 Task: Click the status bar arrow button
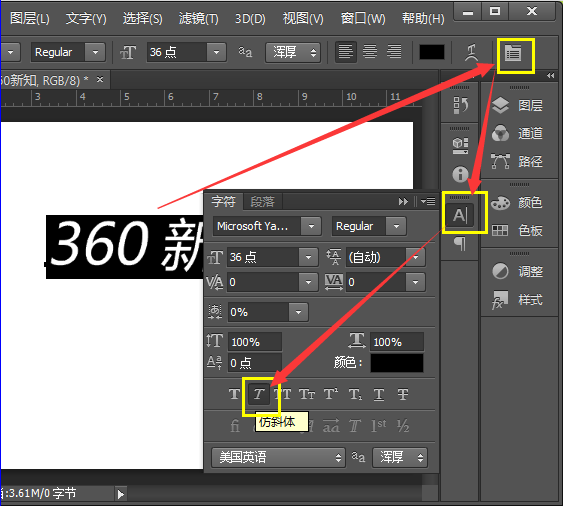[121, 494]
